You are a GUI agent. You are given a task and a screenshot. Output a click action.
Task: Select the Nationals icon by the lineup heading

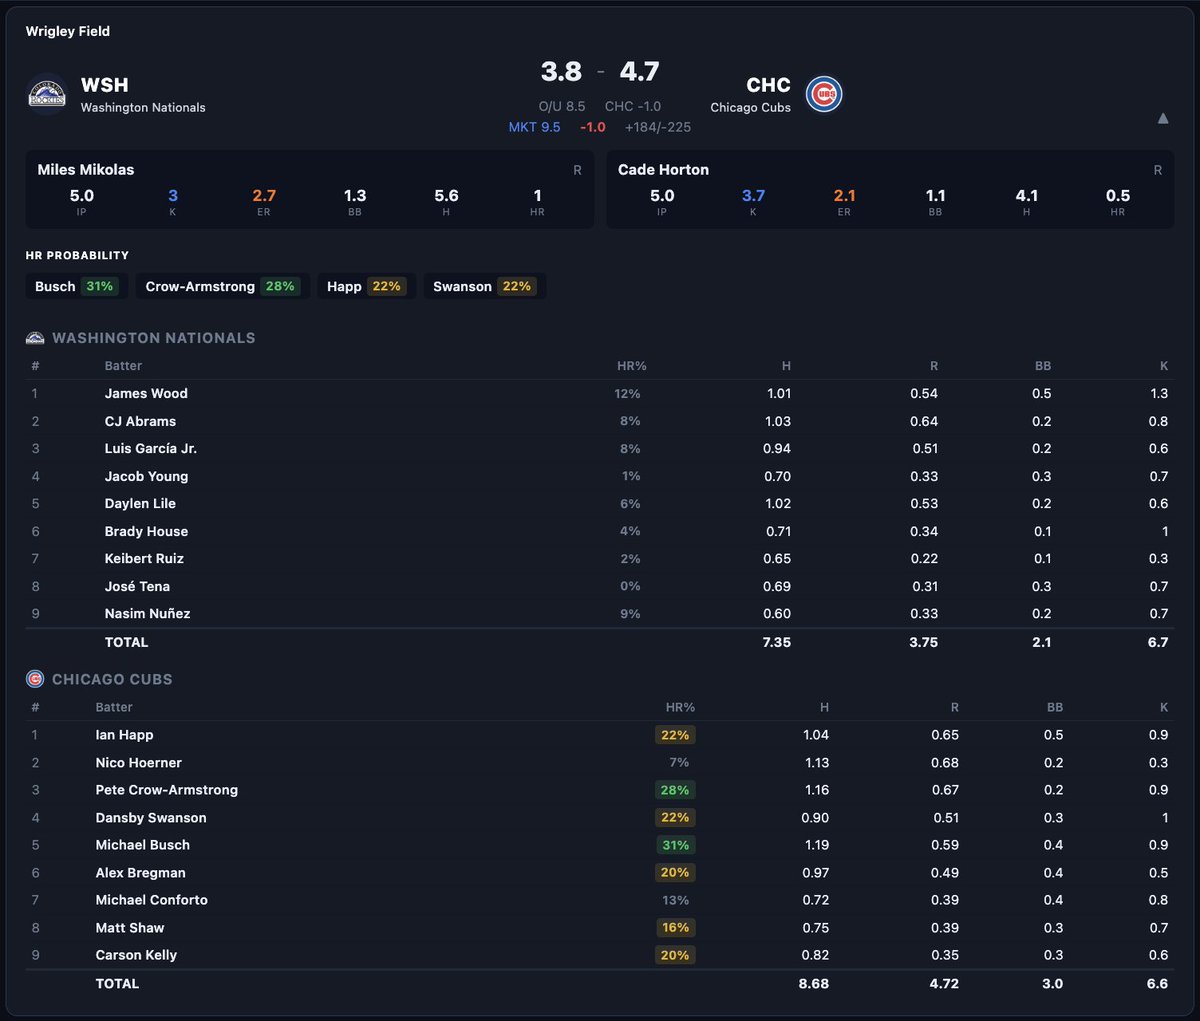pyautogui.click(x=35, y=338)
